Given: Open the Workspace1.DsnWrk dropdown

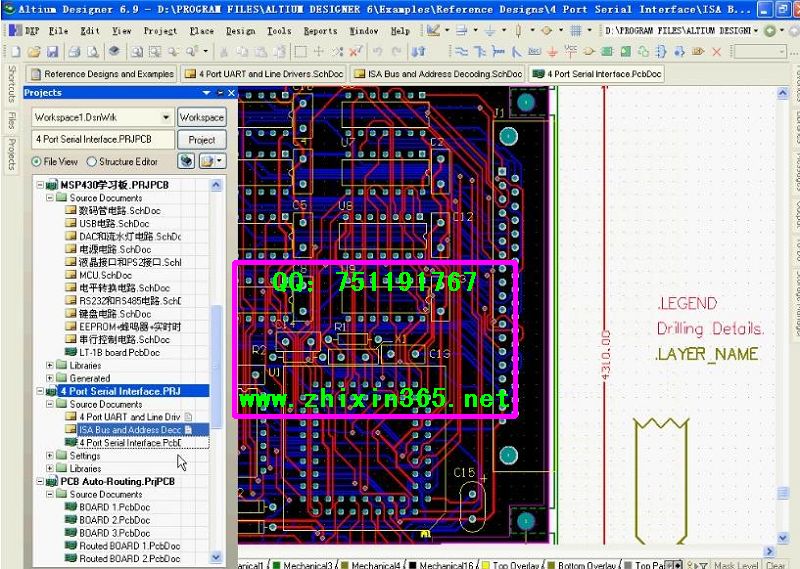Looking at the screenshot, I should pos(166,117).
